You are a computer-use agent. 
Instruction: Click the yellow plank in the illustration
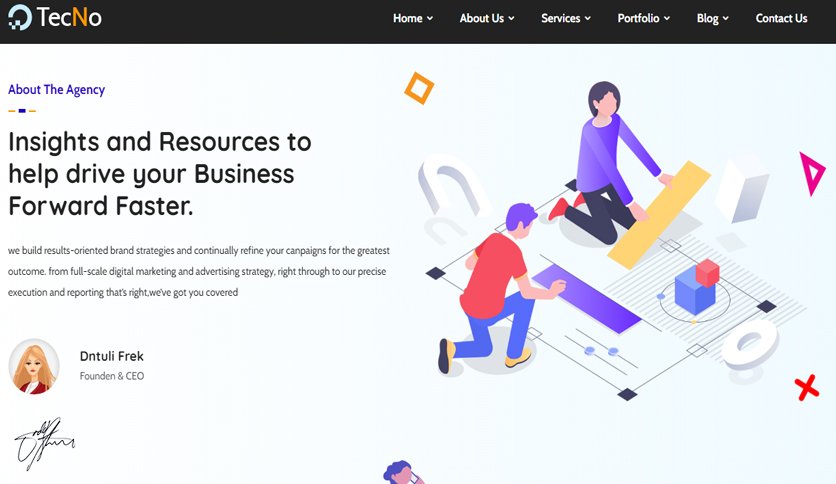pos(660,215)
